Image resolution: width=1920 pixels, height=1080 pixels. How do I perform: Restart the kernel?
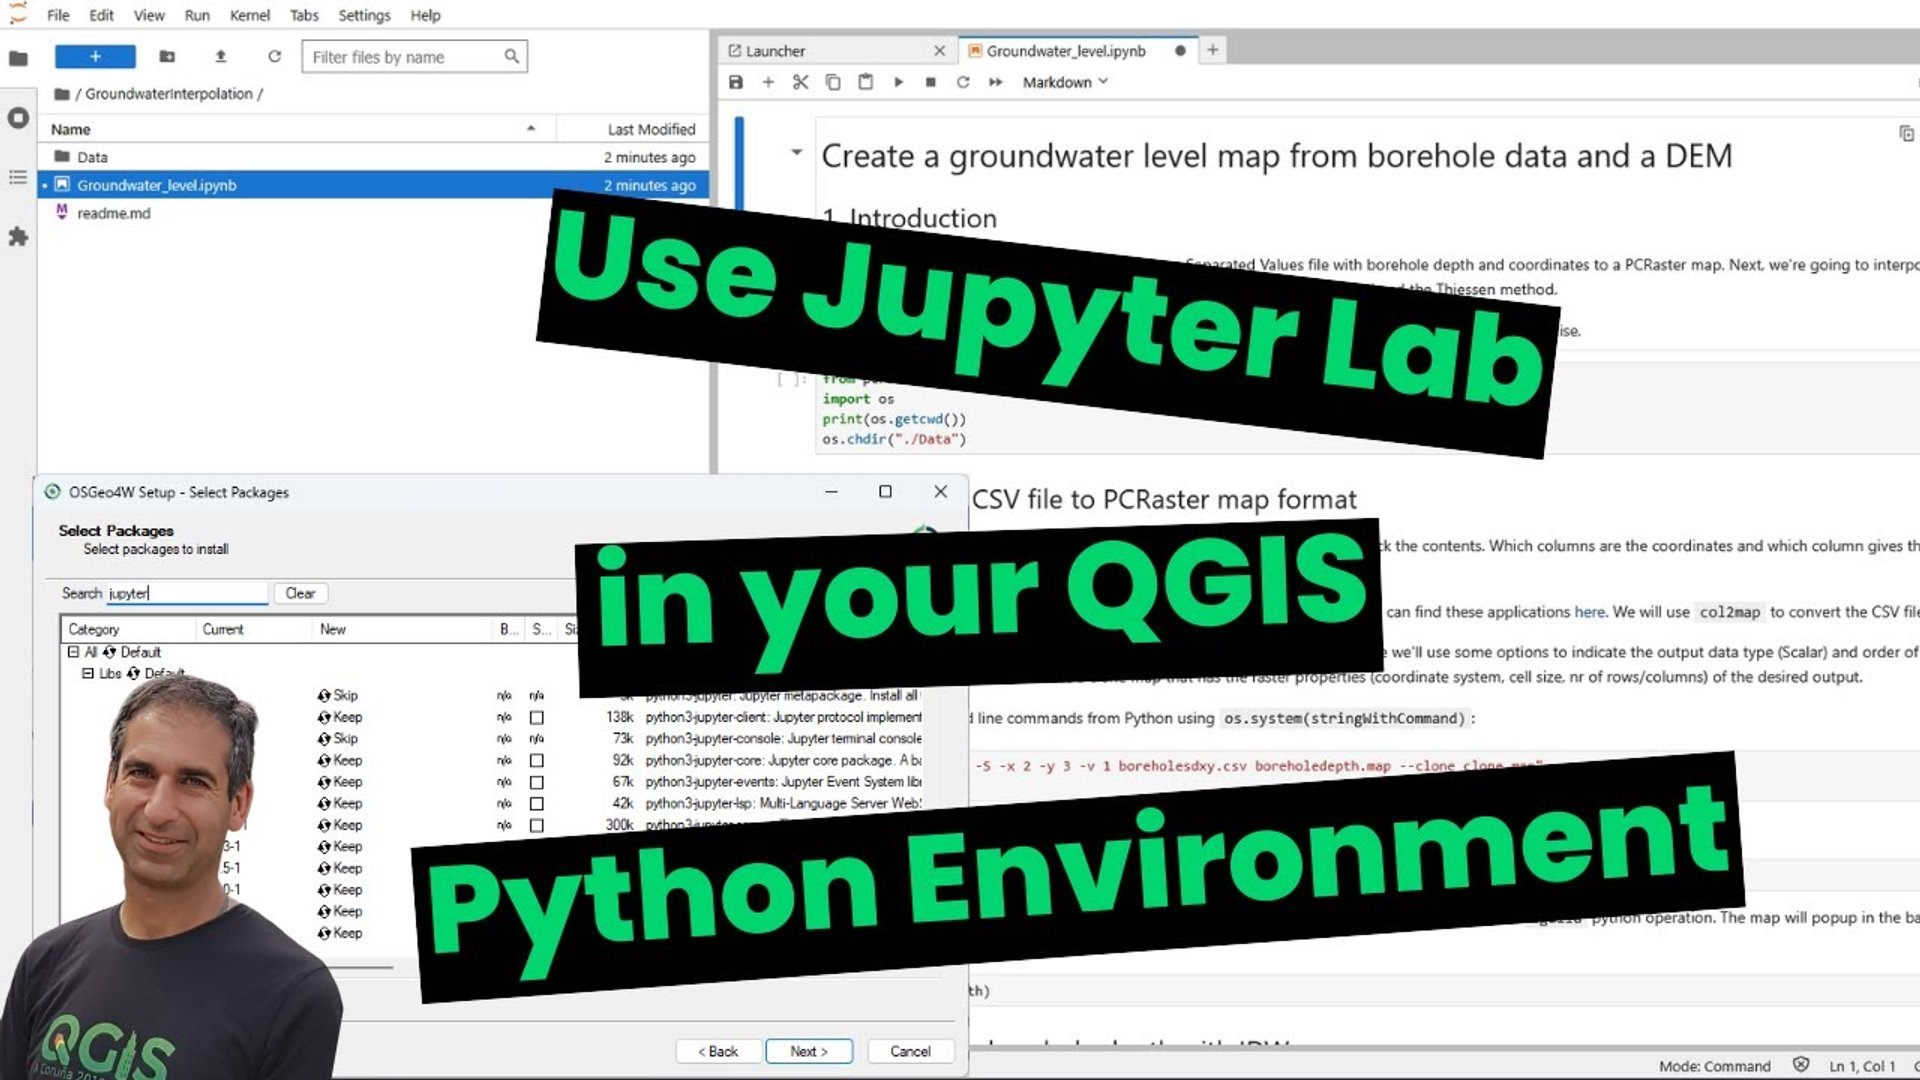pyautogui.click(x=963, y=82)
